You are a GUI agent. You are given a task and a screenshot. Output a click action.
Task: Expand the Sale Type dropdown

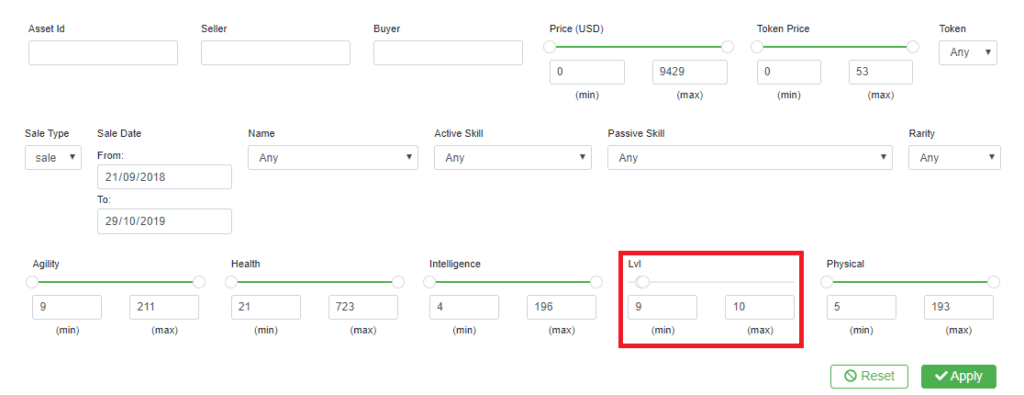click(x=54, y=157)
